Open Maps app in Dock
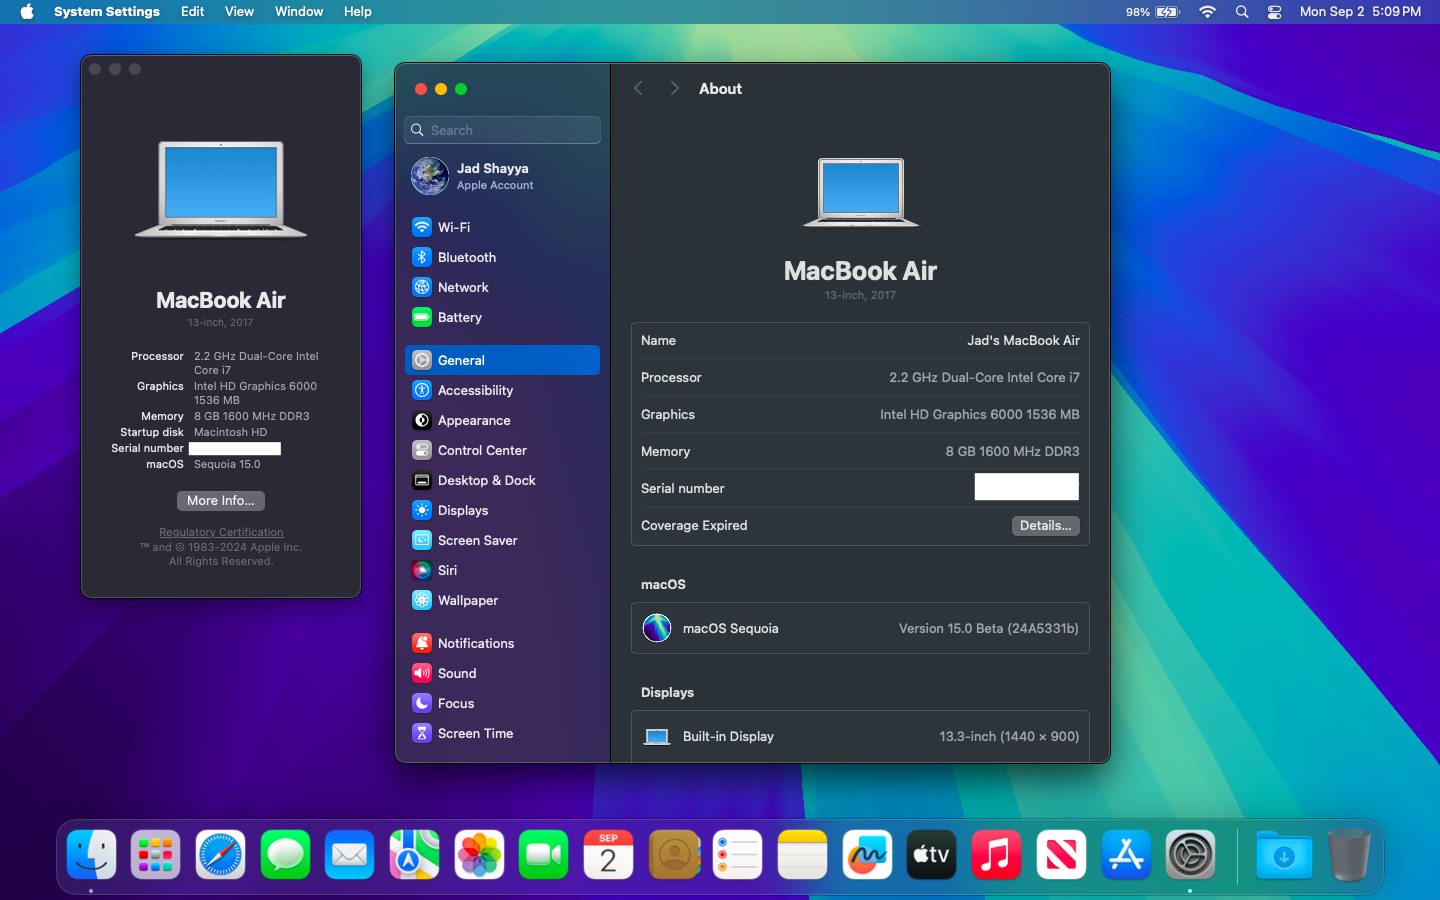 [414, 855]
